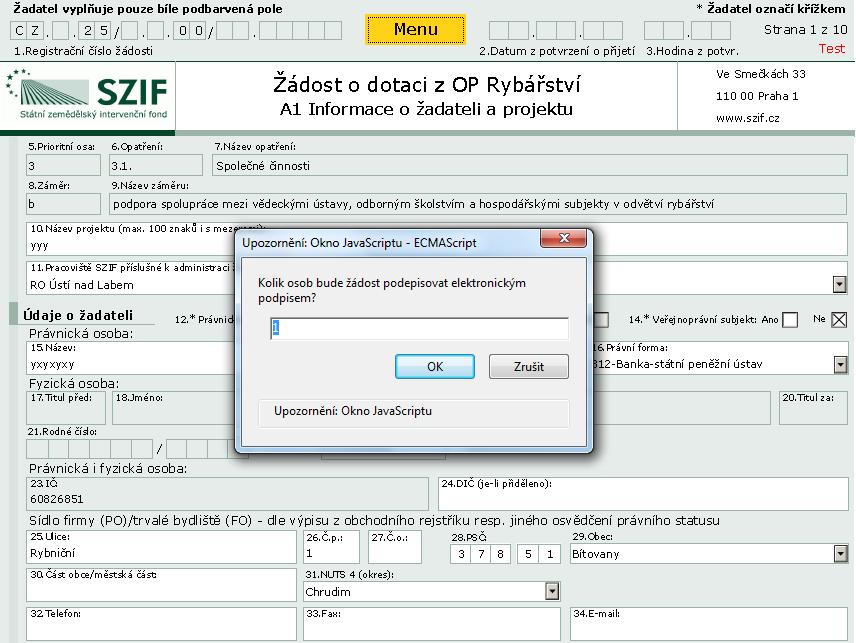
Task: Click the www.szif.cz address text
Action: pos(747,118)
